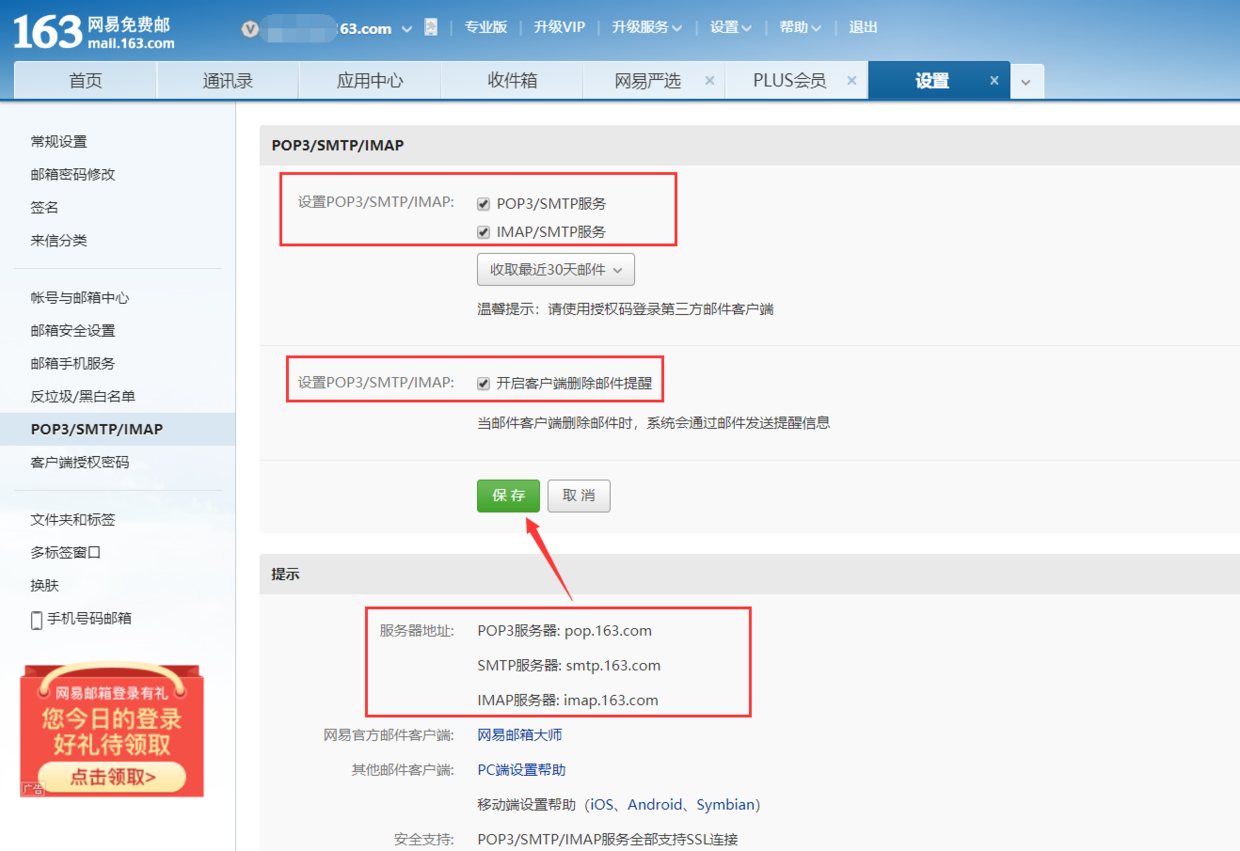Click the smtp.163.com server address text
The image size is (1240, 851).
pyautogui.click(x=612, y=666)
